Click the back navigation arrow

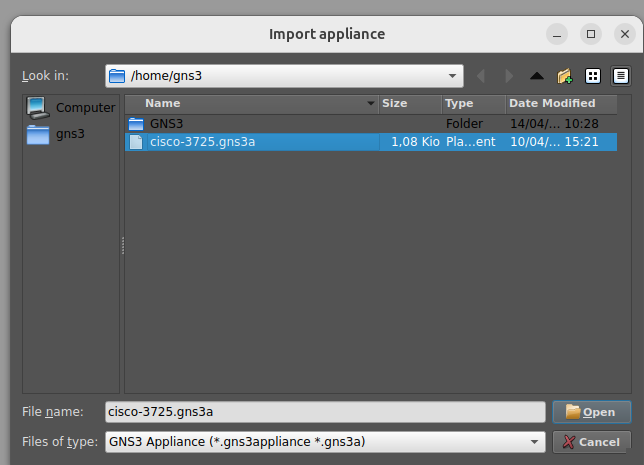481,76
